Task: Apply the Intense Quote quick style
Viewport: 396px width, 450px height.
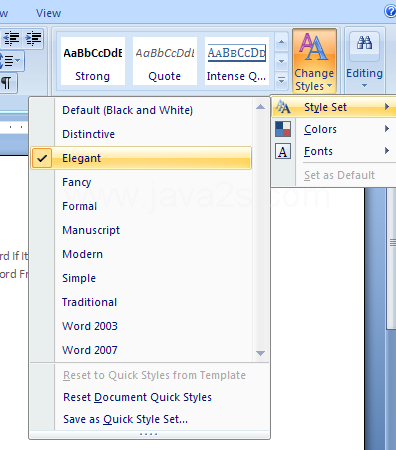Action: point(237,61)
